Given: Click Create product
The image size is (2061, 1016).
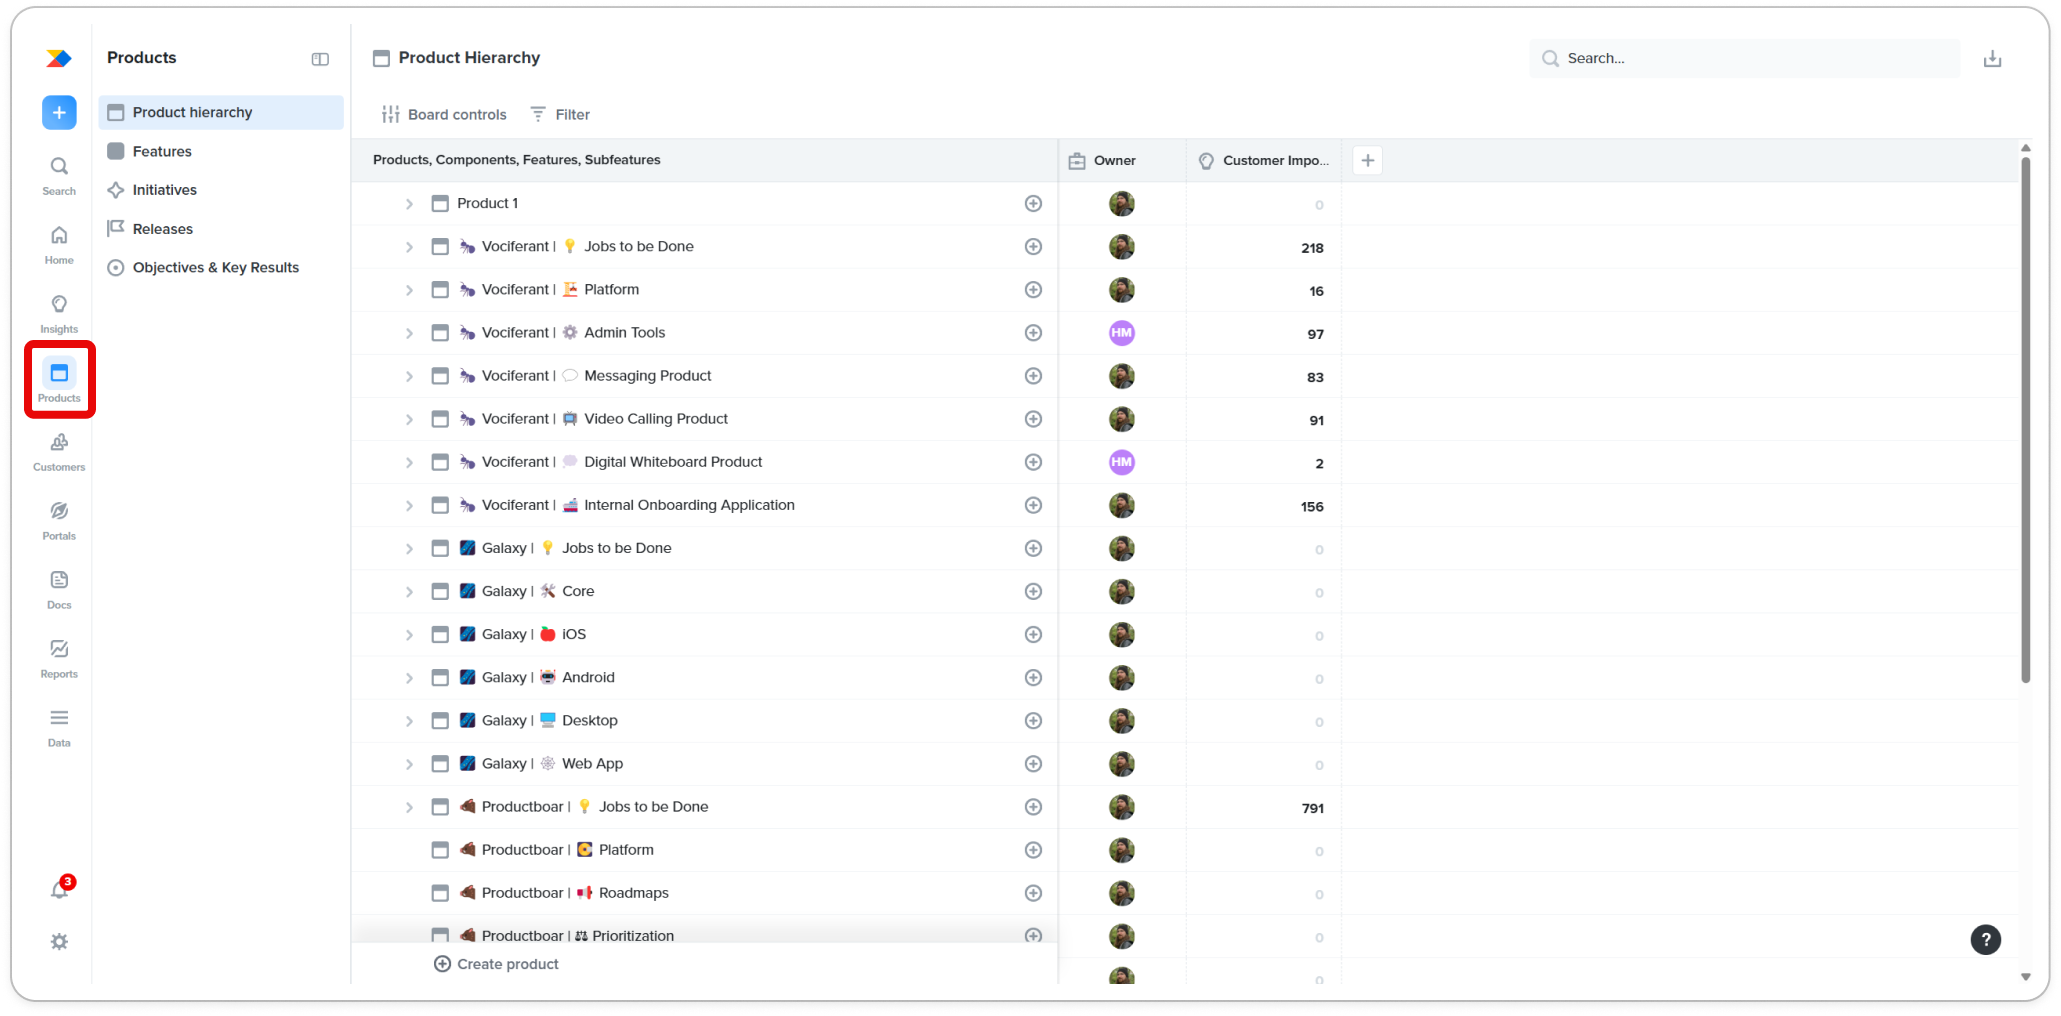Looking at the screenshot, I should (x=496, y=964).
